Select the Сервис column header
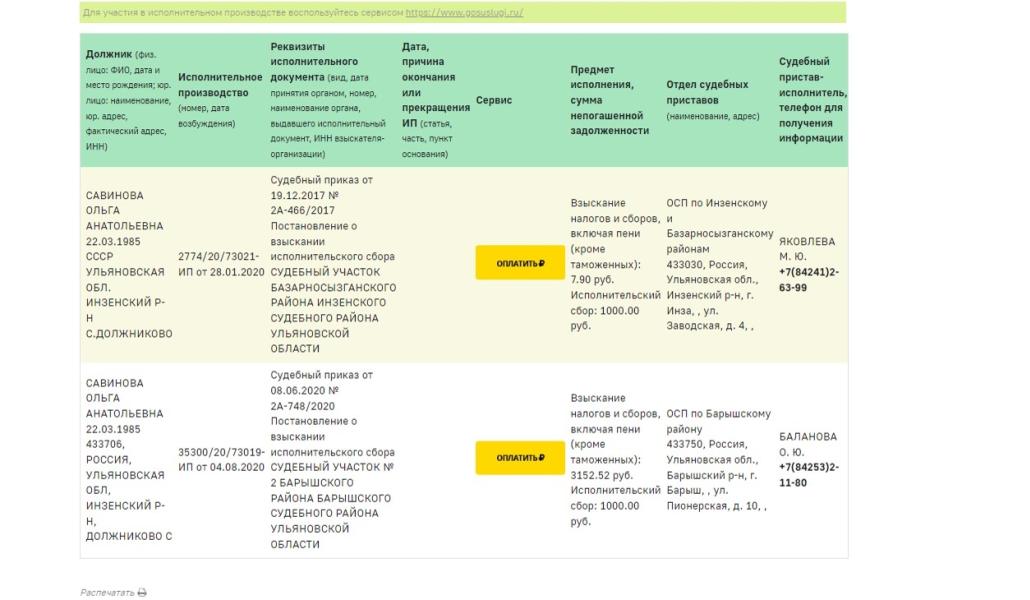 point(494,100)
